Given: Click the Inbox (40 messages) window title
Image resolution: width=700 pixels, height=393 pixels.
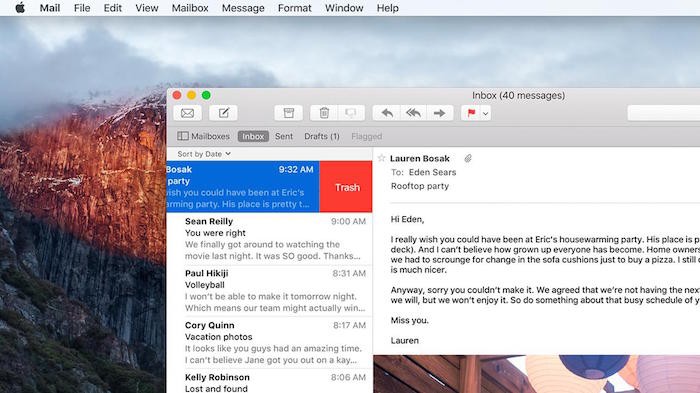Looking at the screenshot, I should [x=518, y=95].
